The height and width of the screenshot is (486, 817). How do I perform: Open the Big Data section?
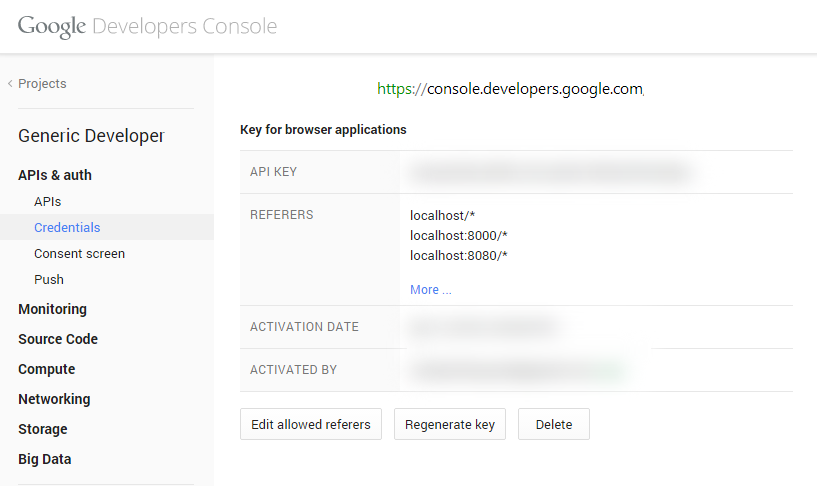coord(45,459)
